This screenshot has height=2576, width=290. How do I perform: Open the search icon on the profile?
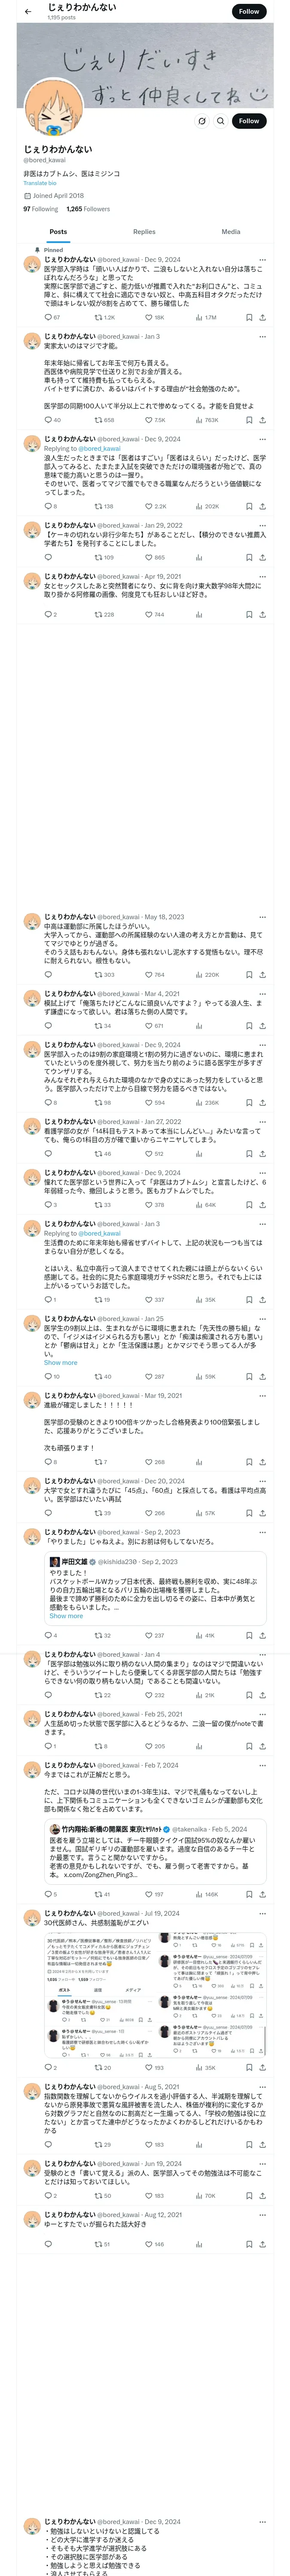tap(220, 121)
